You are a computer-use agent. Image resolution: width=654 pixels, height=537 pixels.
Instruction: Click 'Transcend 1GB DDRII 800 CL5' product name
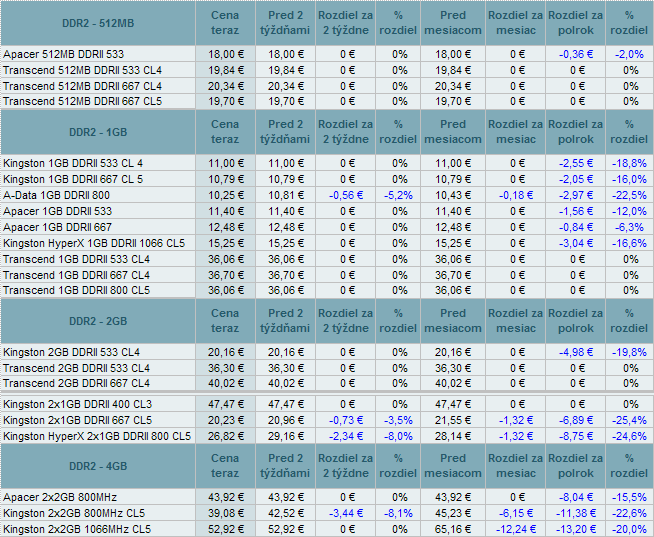pyautogui.click(x=76, y=290)
